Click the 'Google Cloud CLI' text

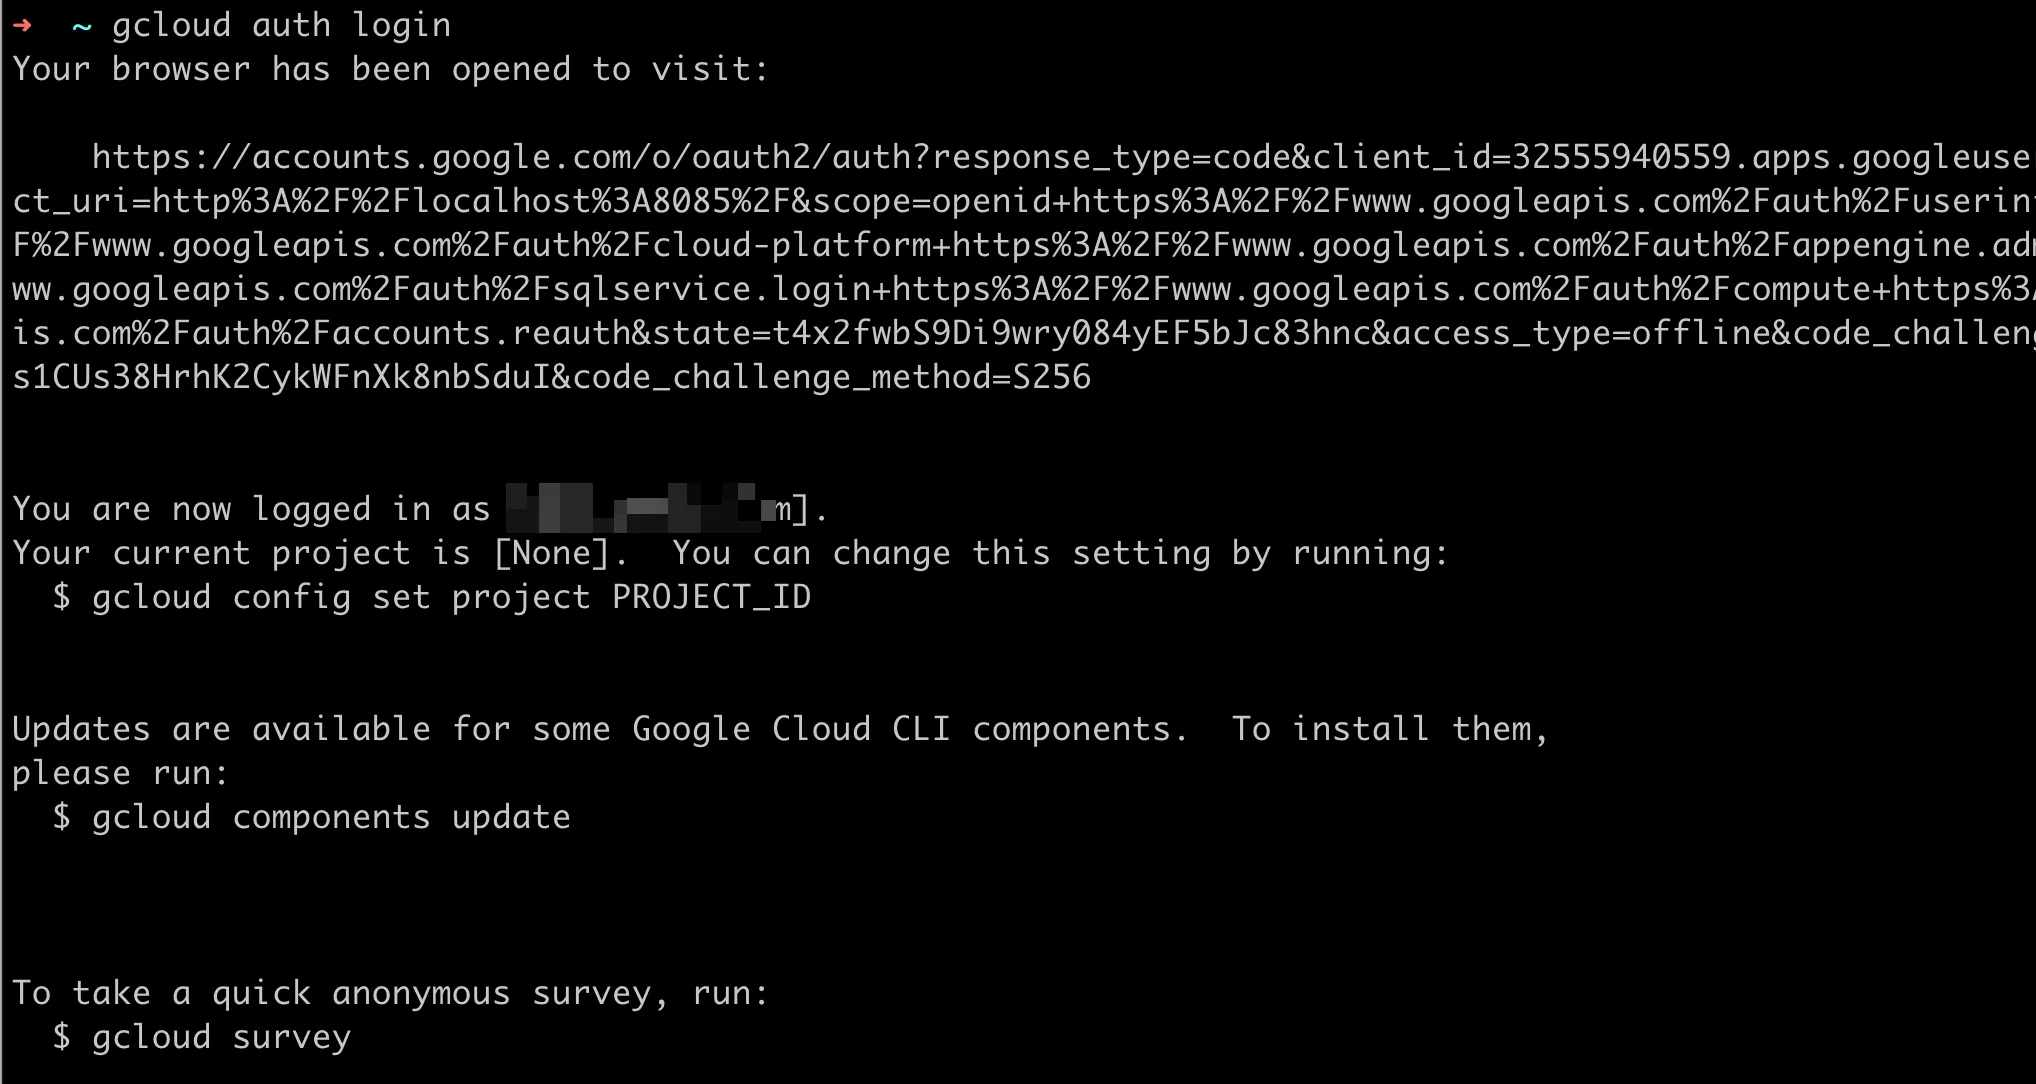point(791,729)
